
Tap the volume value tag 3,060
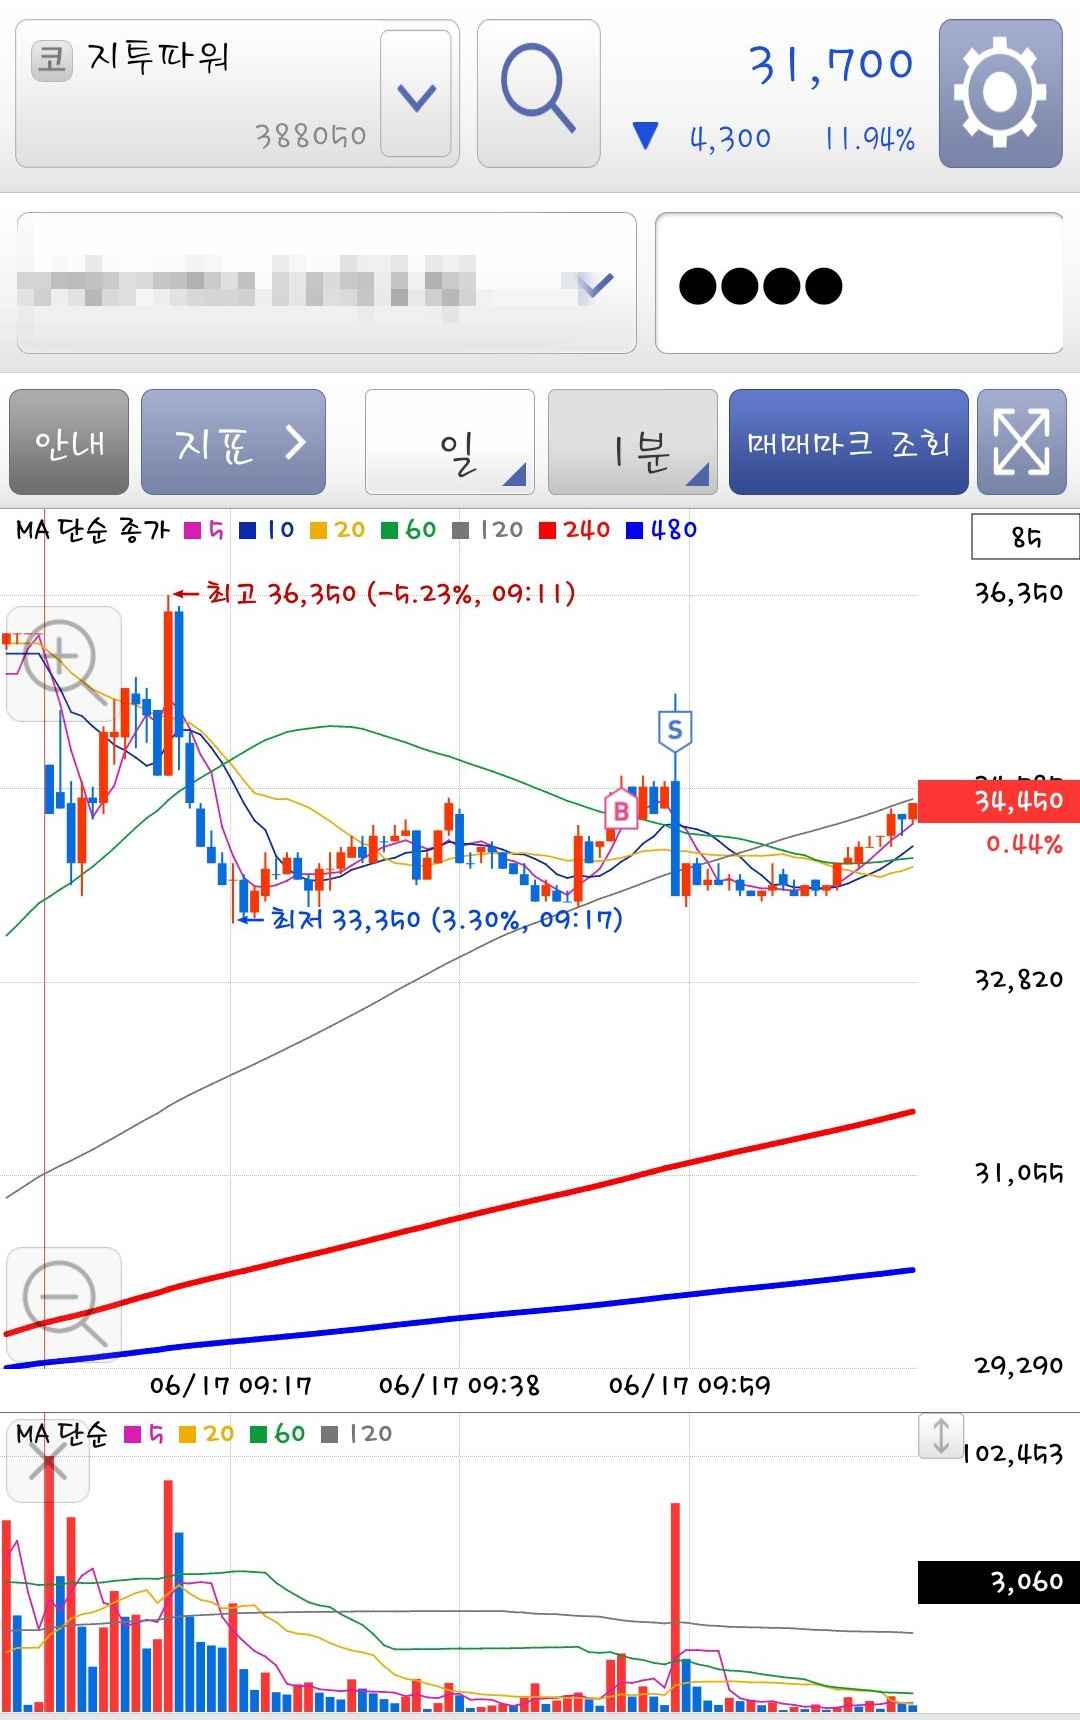pos(999,1582)
